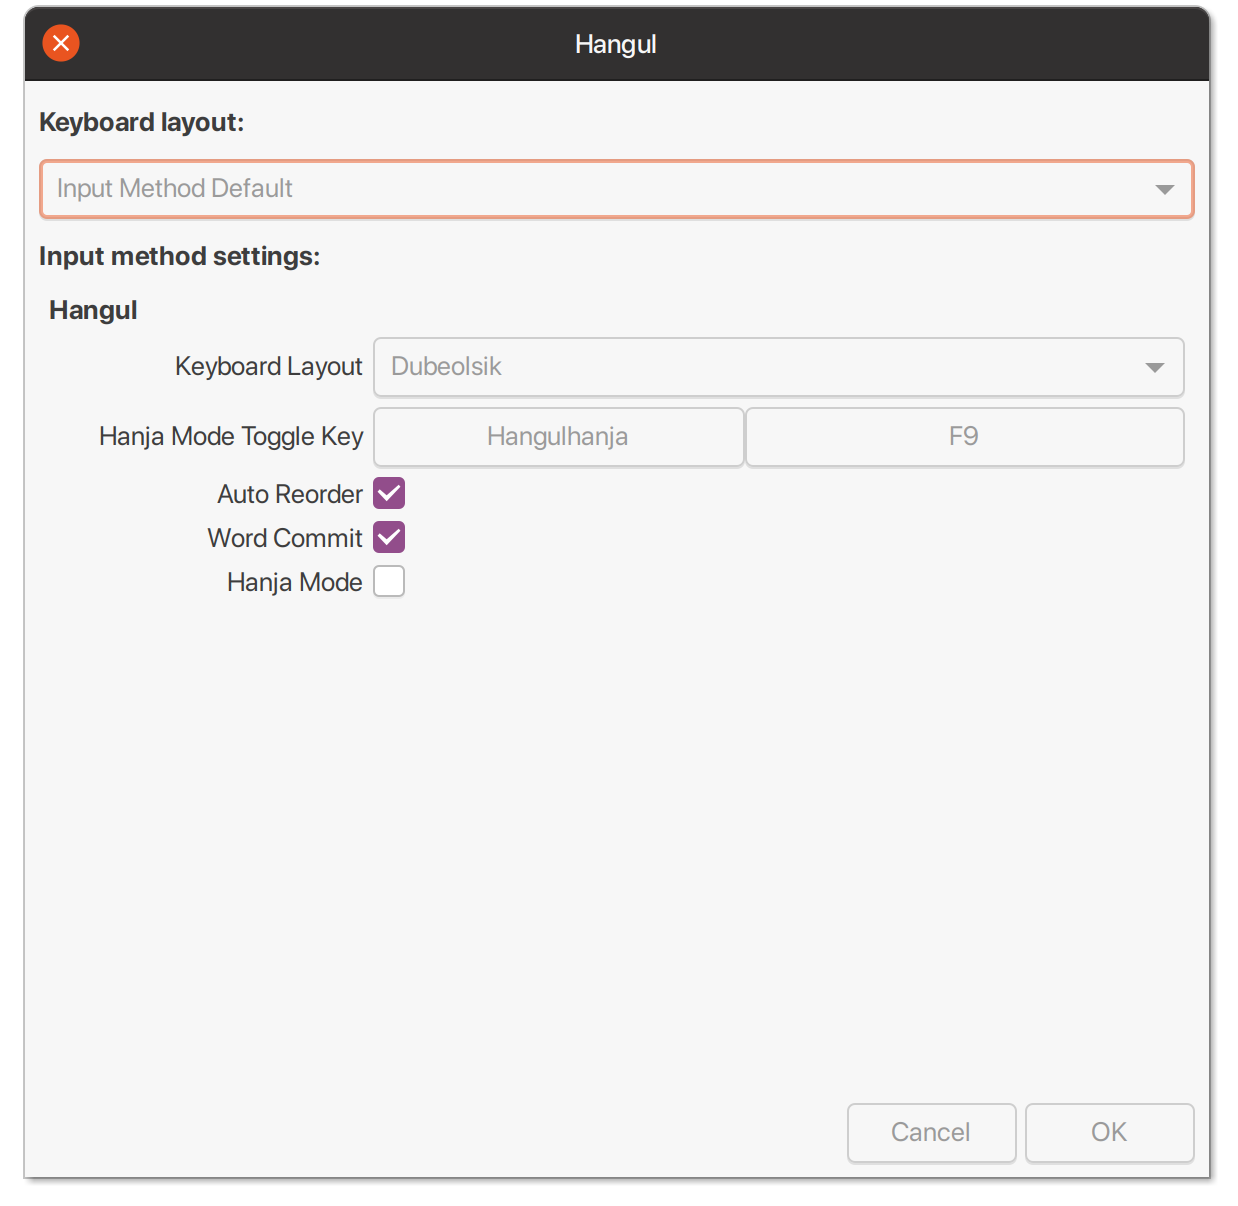1238x1206 pixels.
Task: Open the Dubeolsik keyboard layout dropdown
Action: pyautogui.click(x=760, y=367)
